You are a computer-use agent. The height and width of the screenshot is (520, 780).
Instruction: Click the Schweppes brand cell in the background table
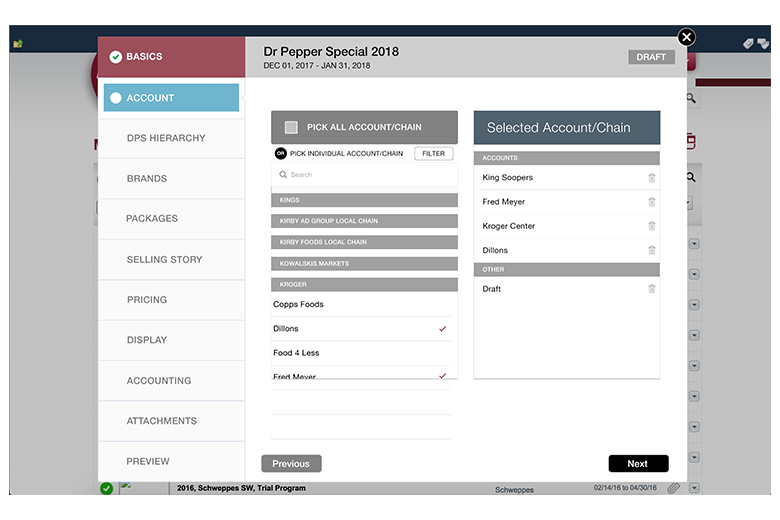[514, 490]
